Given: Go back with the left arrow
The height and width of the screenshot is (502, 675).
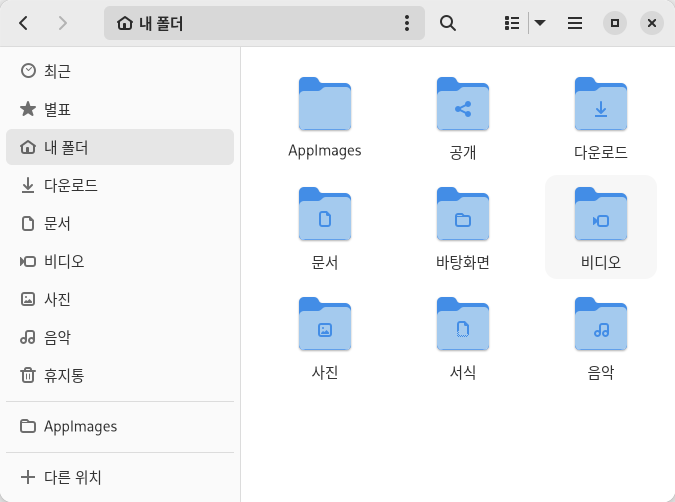Looking at the screenshot, I should coord(24,23).
